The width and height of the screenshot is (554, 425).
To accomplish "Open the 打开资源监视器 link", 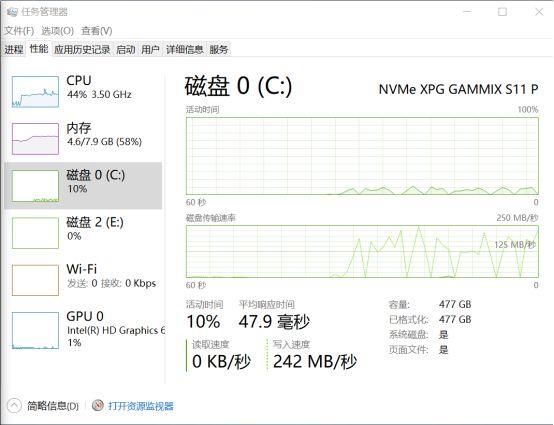I will coord(141,406).
